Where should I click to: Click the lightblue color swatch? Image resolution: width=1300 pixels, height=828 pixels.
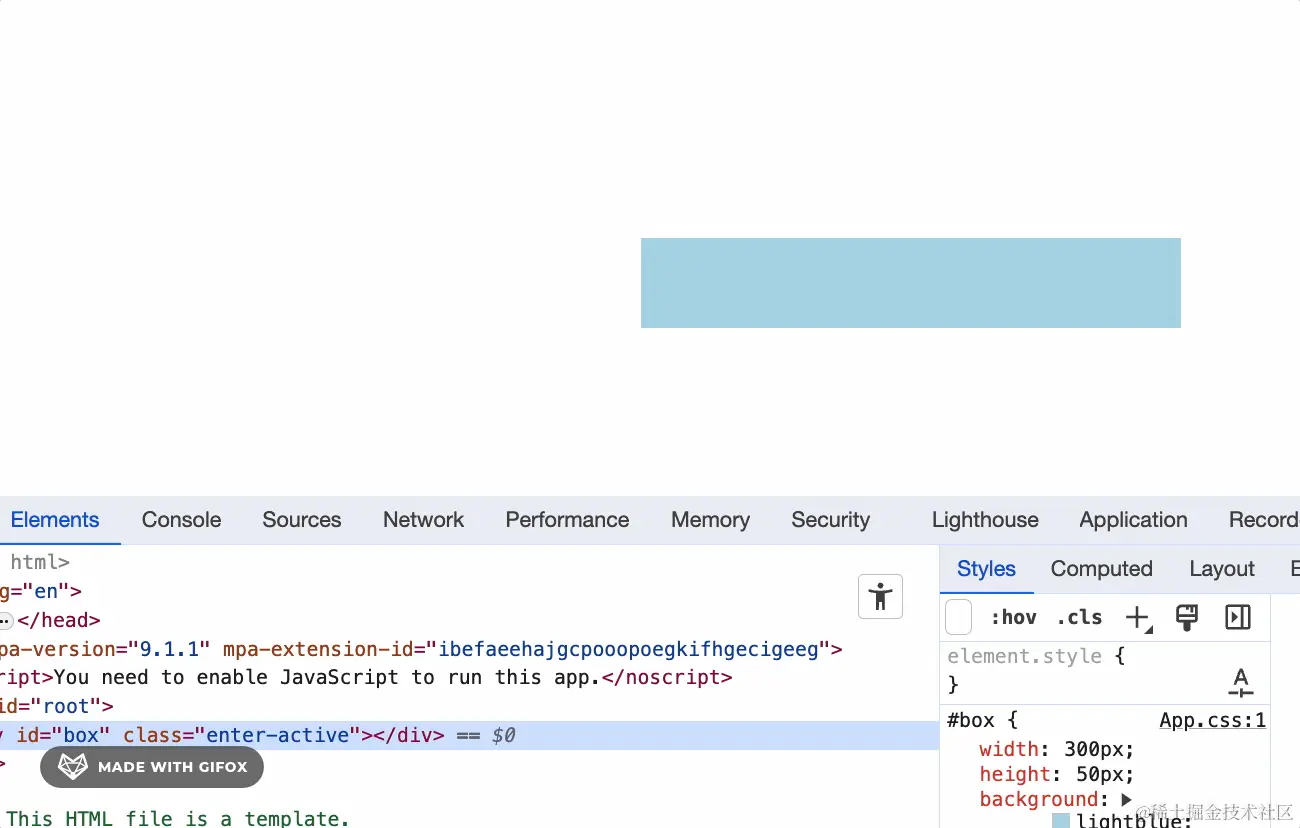(x=1061, y=821)
